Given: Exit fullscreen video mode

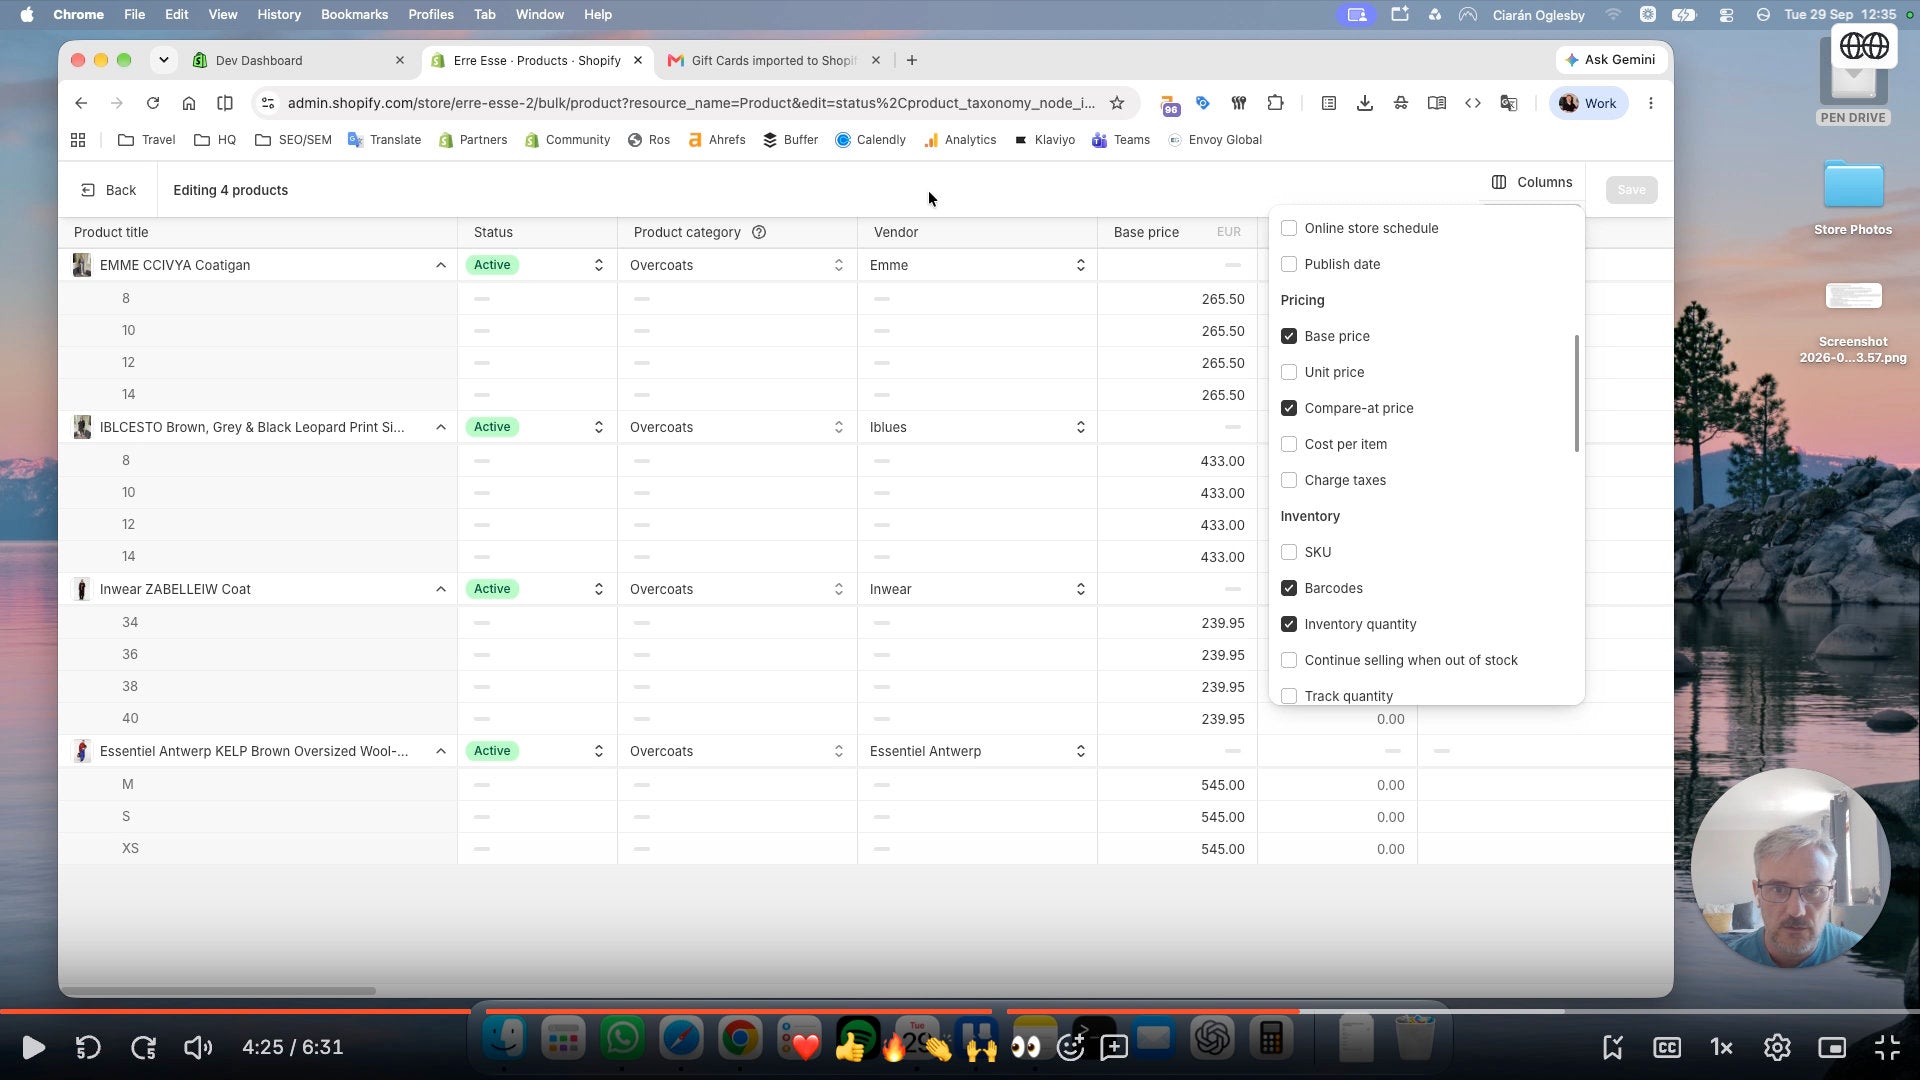Looking at the screenshot, I should point(1887,1047).
